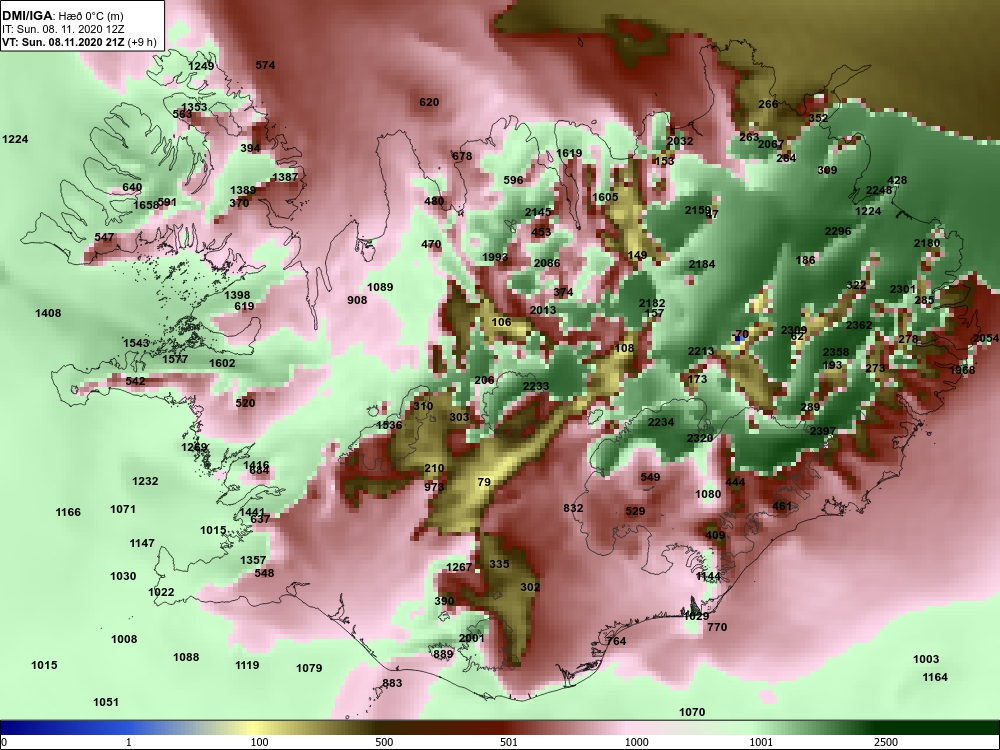
Task: Click the value 2054 at eastern edge
Action: click(x=986, y=339)
